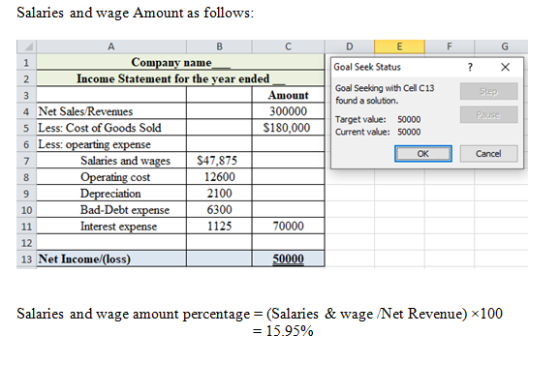Click the 2100 depreciation value
Viewport: 560px width, 365px height.
pos(219,193)
